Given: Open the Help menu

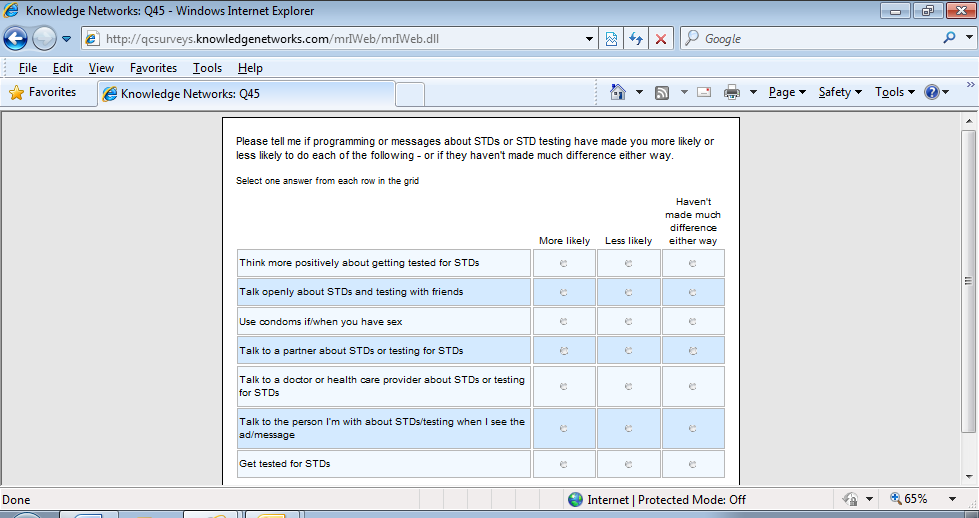Looking at the screenshot, I should pos(250,68).
